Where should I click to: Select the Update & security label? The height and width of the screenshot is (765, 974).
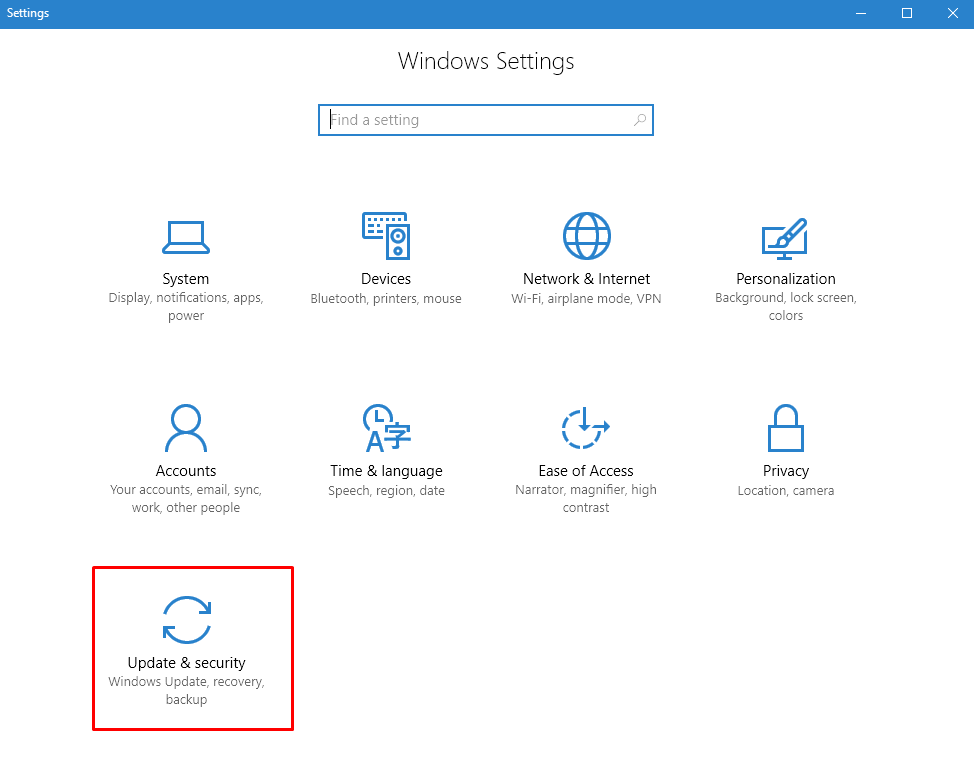(186, 663)
